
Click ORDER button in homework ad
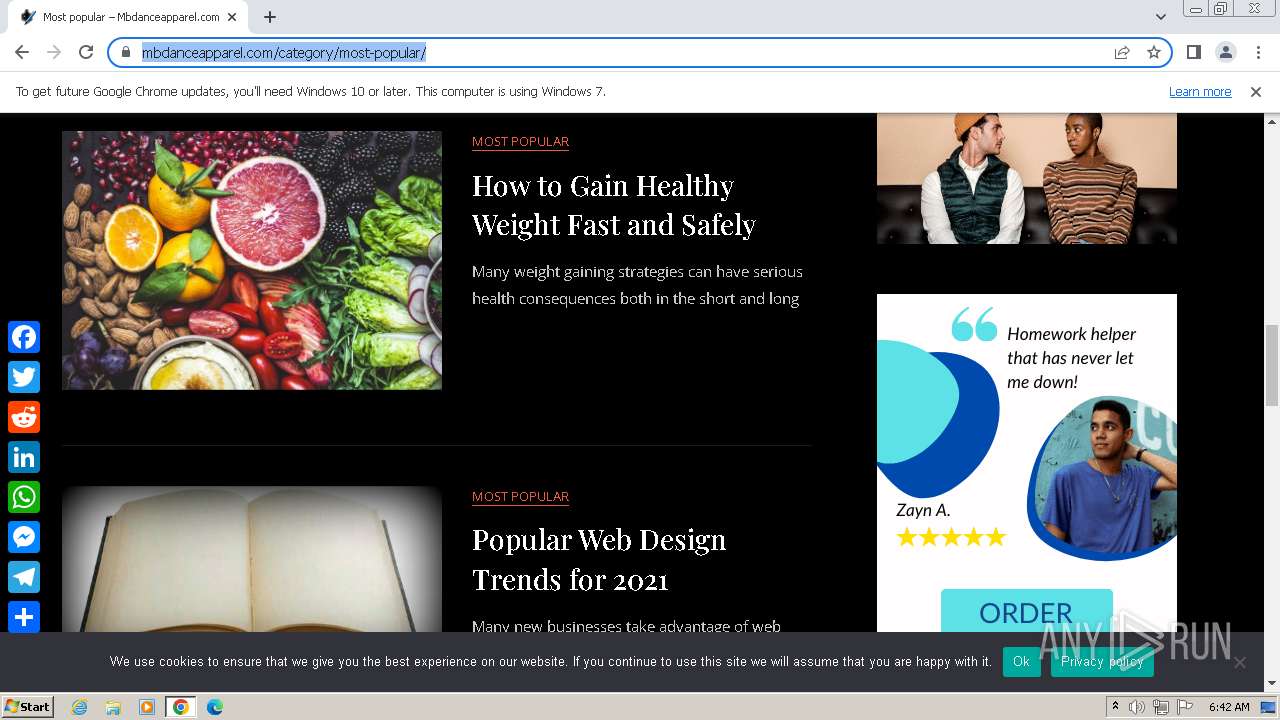coord(1026,611)
